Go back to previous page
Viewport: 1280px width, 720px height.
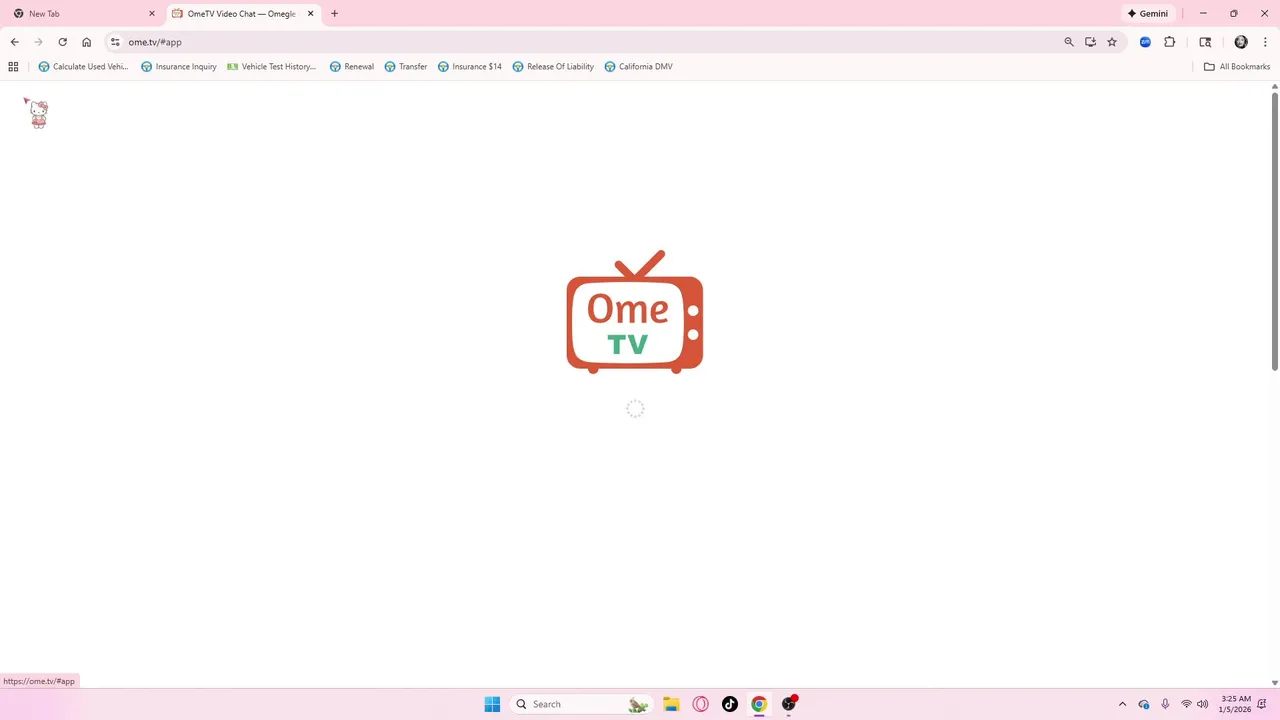[14, 42]
